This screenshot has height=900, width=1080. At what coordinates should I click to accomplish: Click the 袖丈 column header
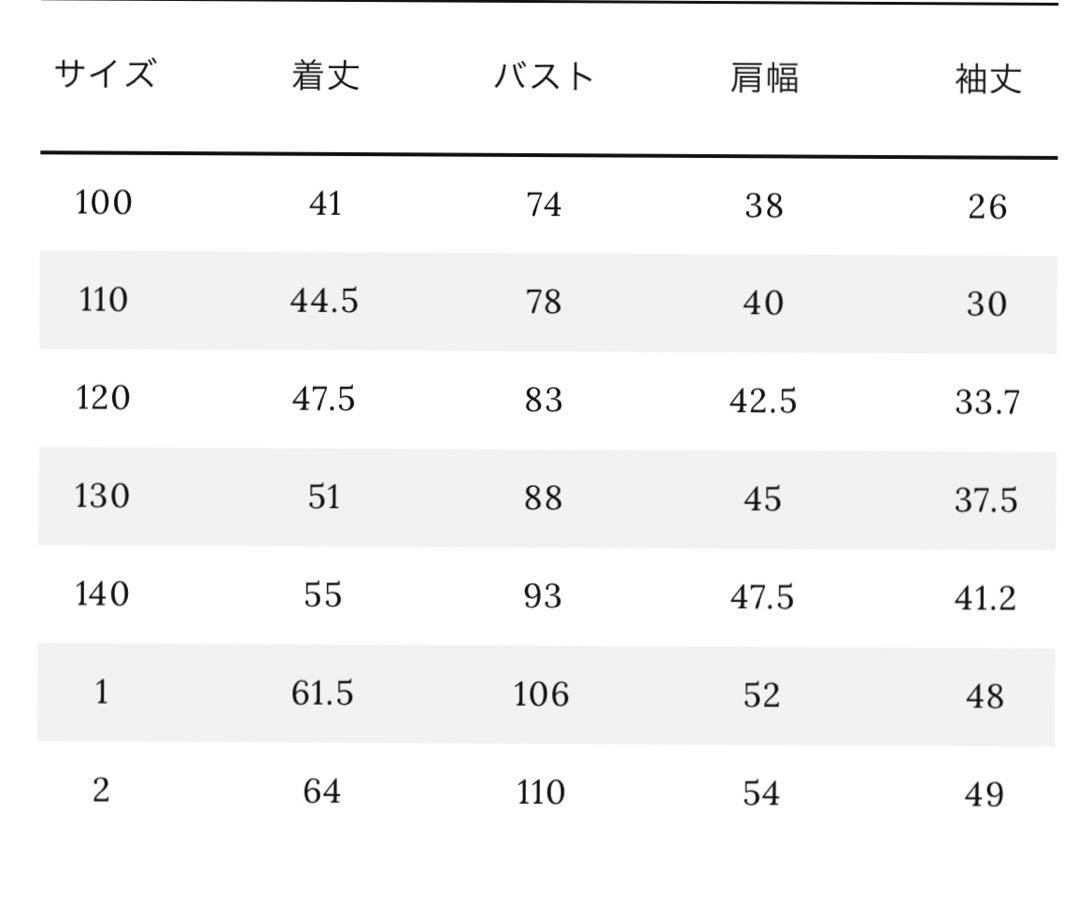(987, 79)
